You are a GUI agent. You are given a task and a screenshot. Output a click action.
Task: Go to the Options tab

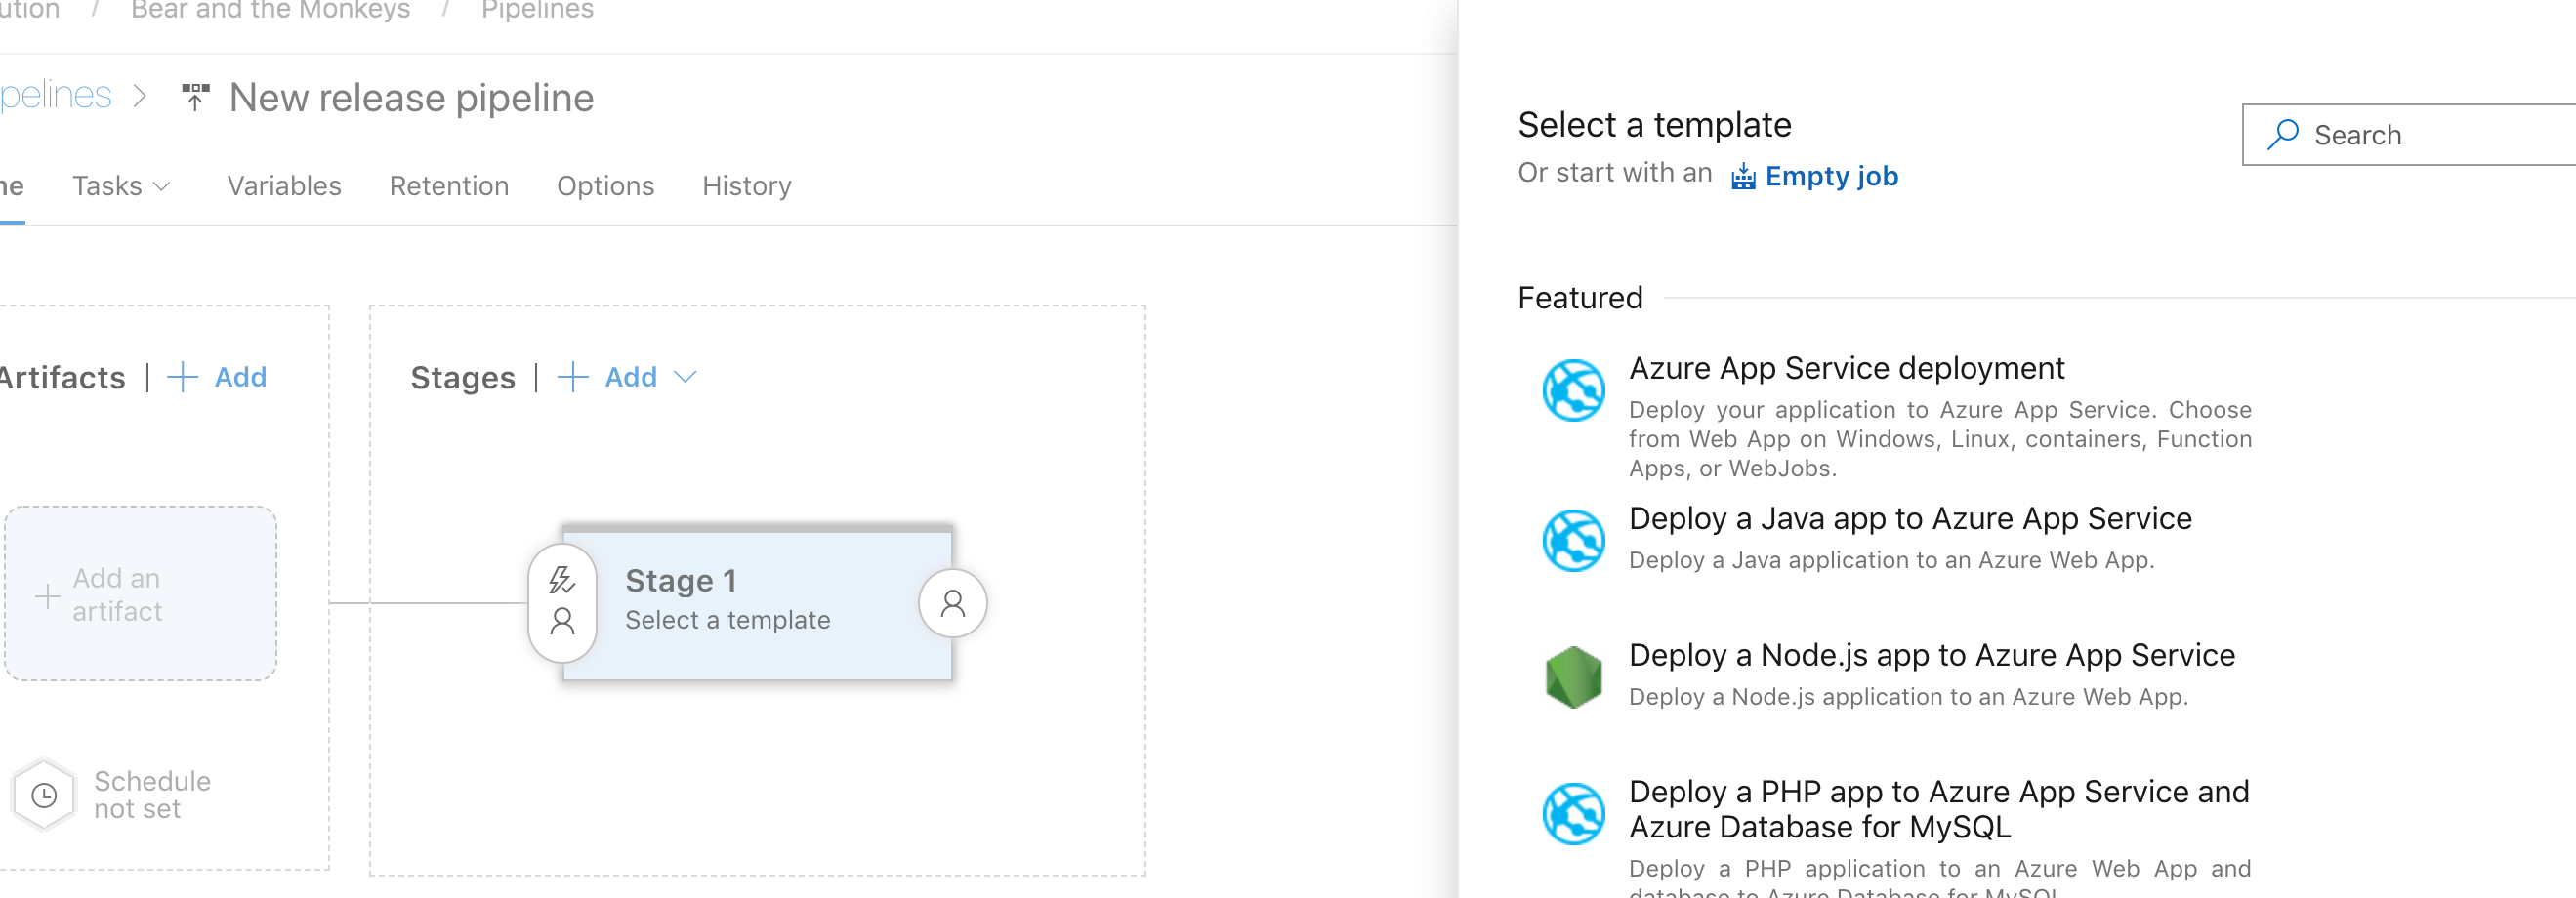[x=605, y=186]
